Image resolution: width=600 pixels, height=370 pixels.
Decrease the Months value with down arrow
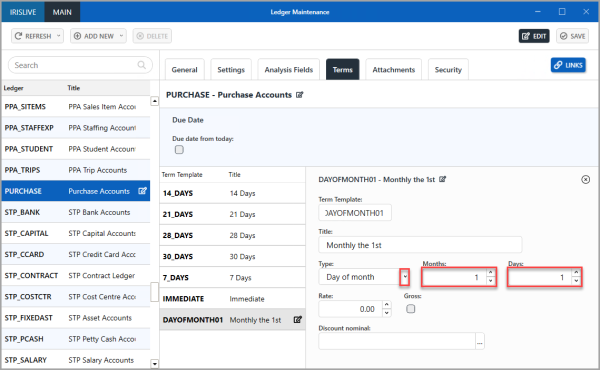click(491, 281)
